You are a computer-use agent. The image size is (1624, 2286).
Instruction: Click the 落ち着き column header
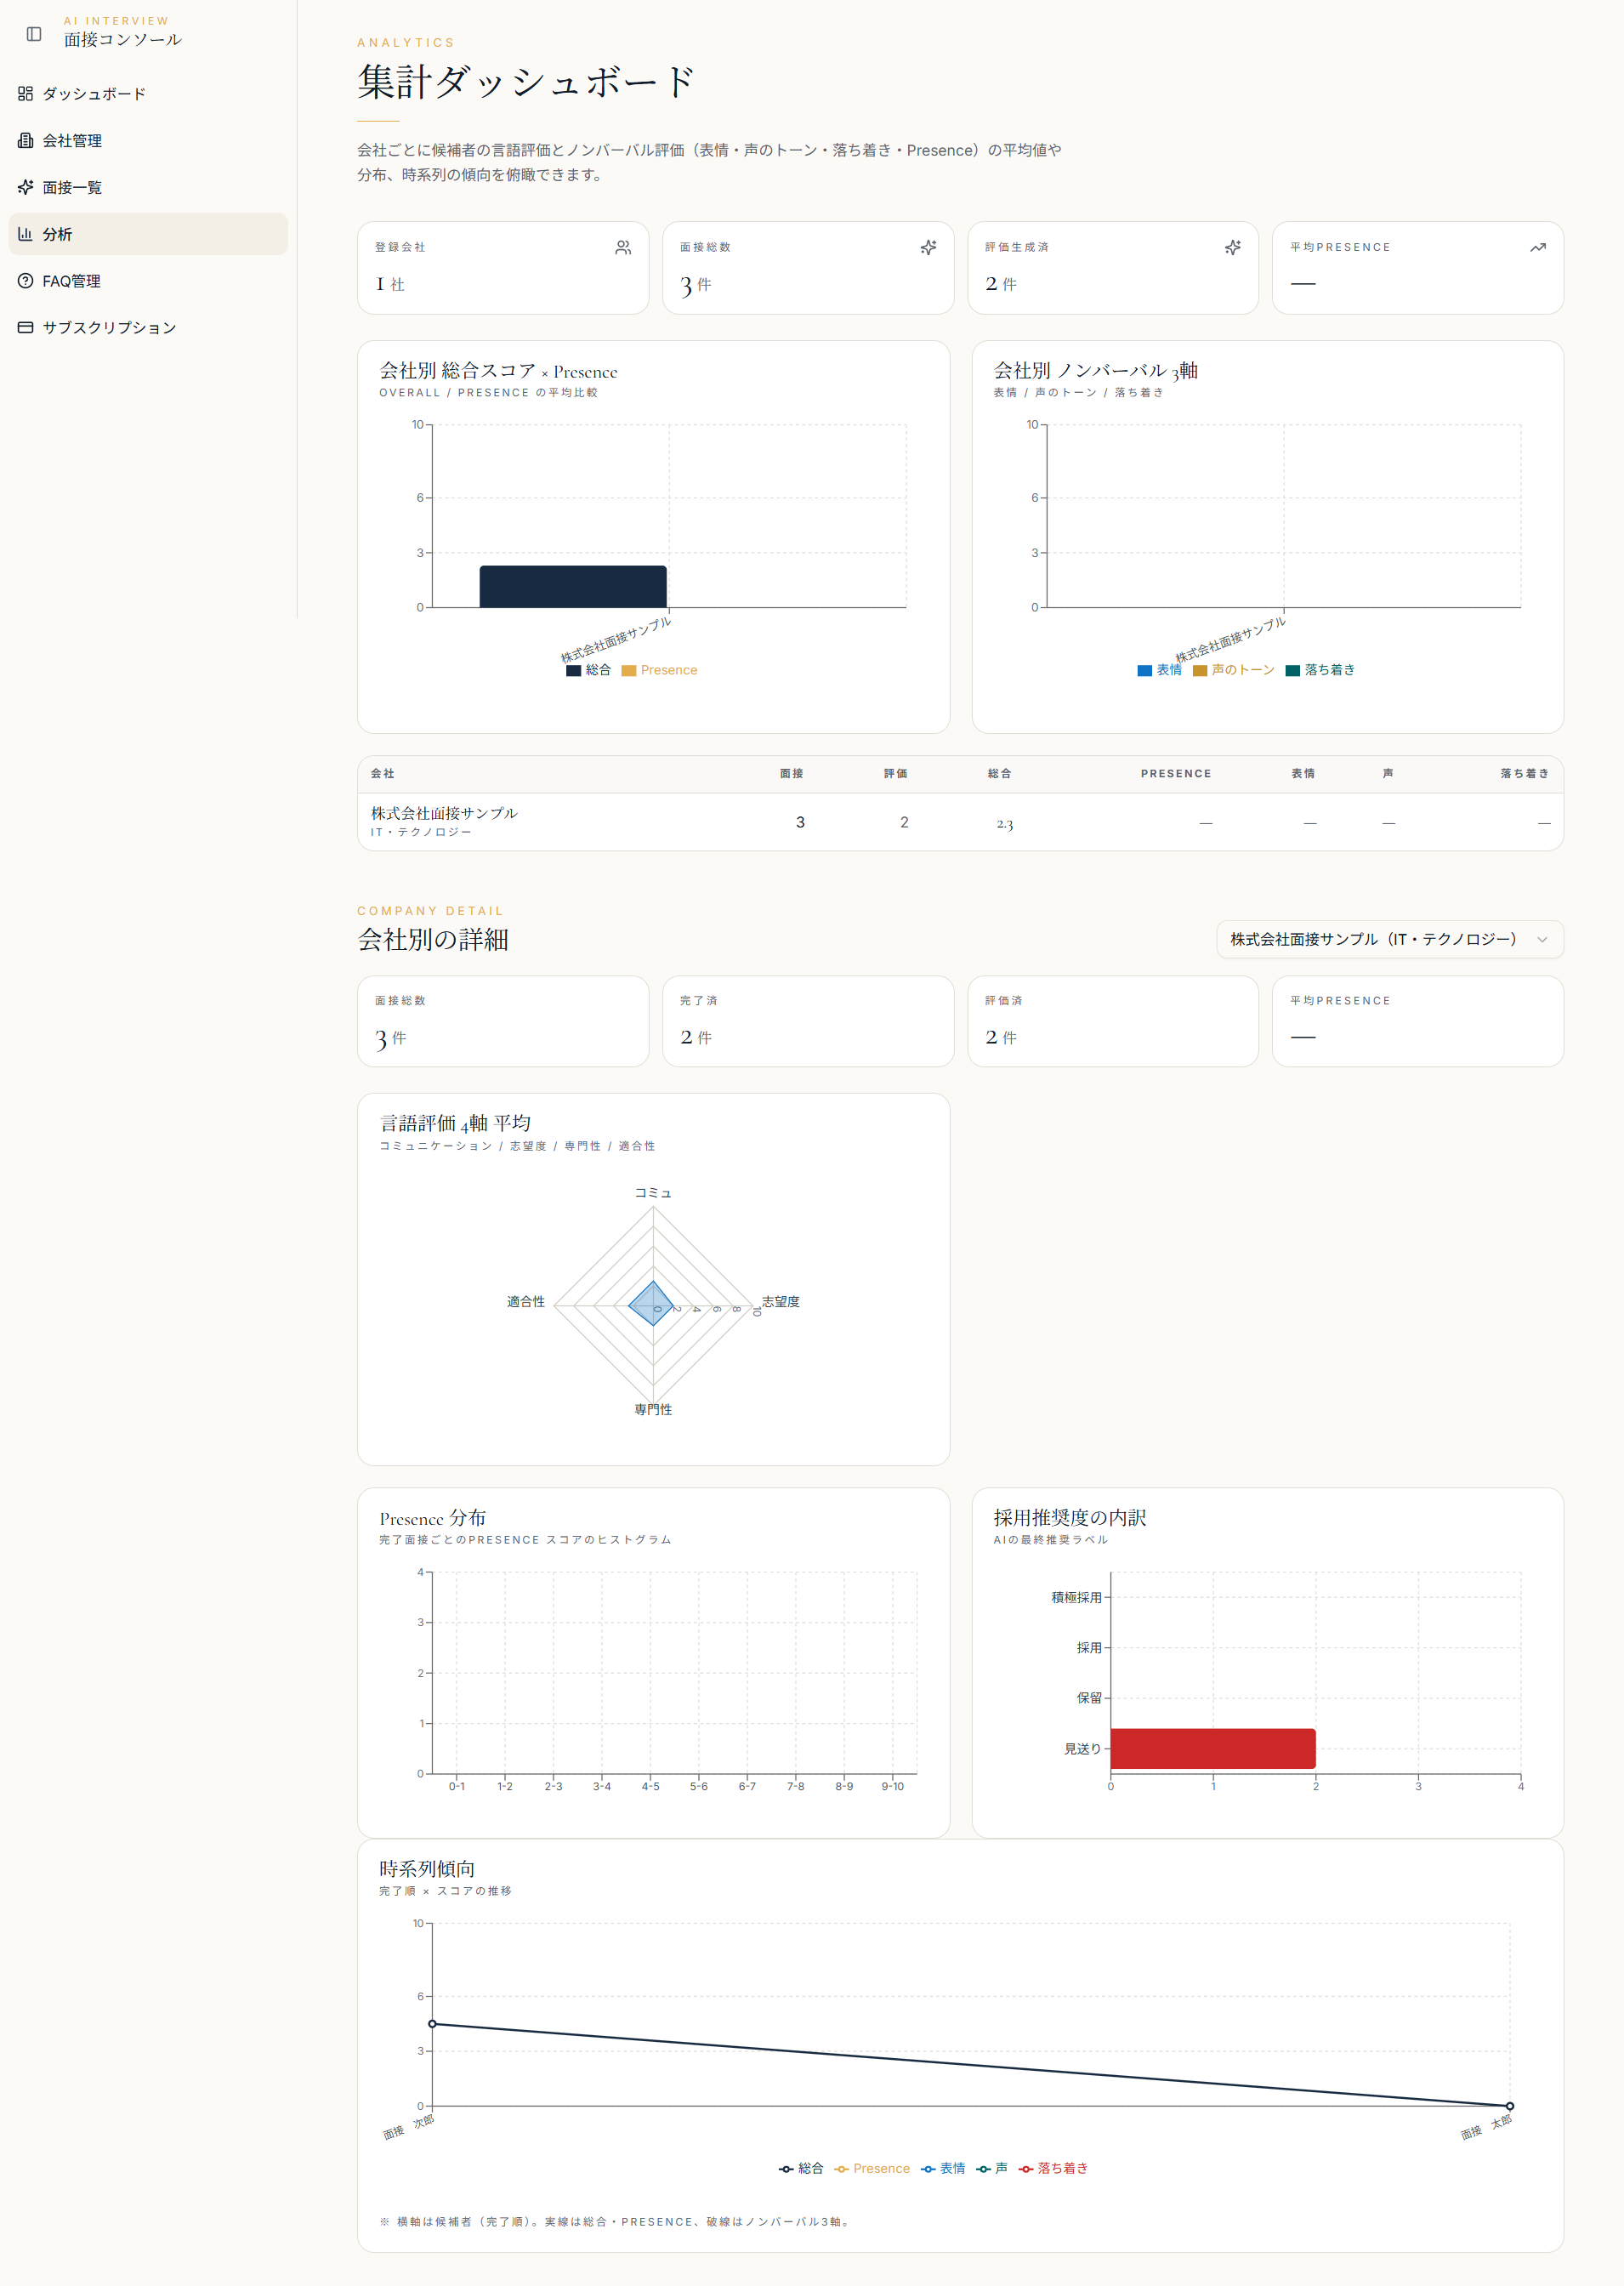pos(1525,774)
